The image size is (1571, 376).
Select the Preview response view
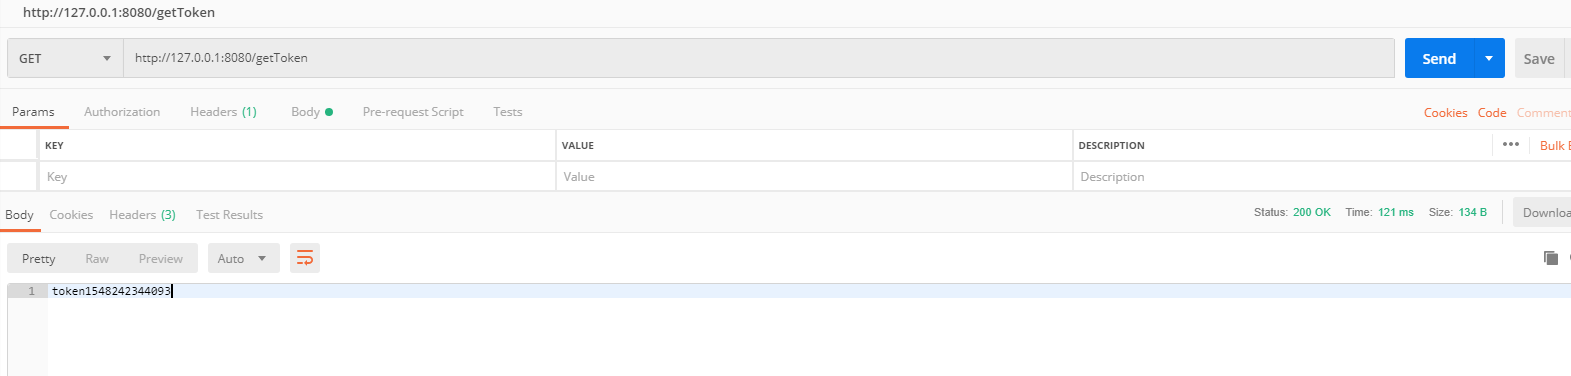point(160,258)
